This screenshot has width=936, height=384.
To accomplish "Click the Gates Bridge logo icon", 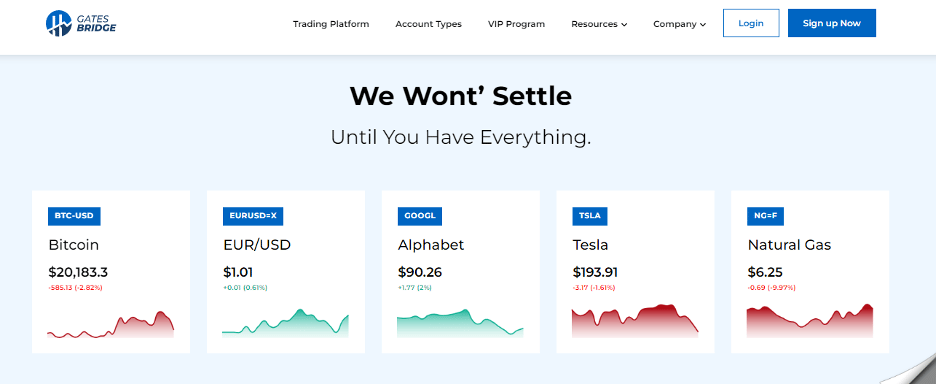I will point(58,23).
